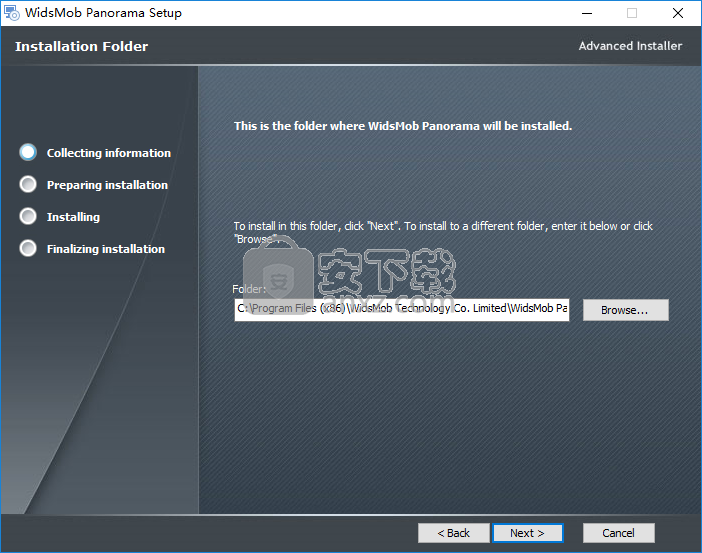Viewport: 702px width, 553px height.
Task: Return to previous page with < Back
Action: (454, 533)
